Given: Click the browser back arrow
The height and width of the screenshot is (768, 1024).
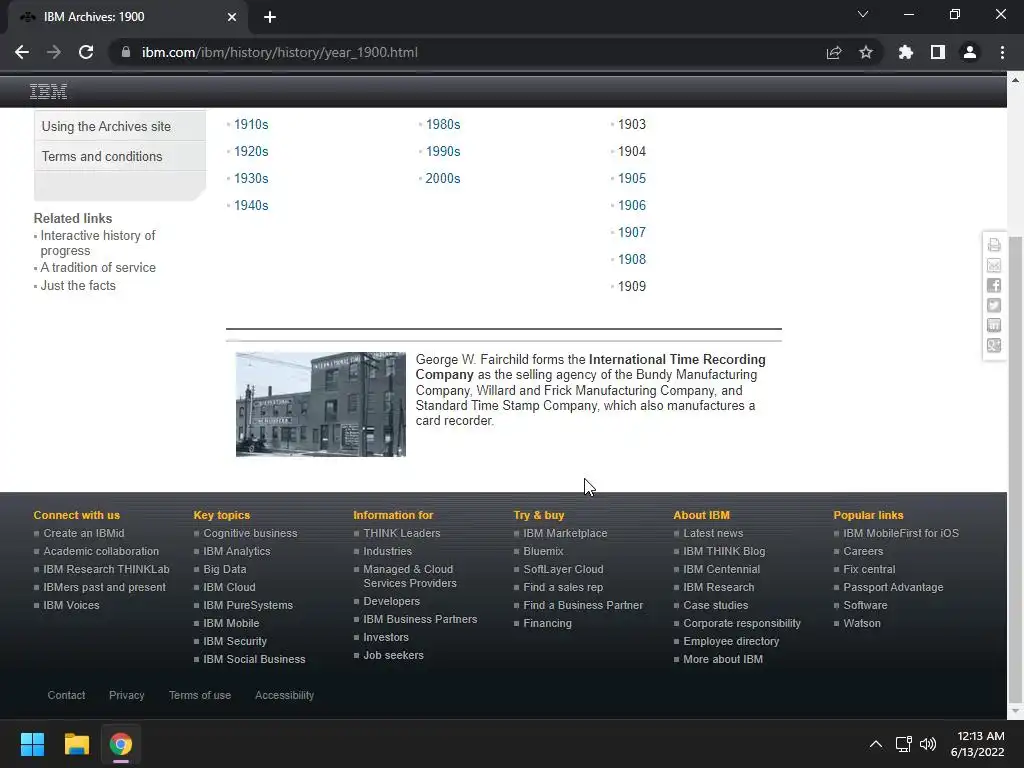Looking at the screenshot, I should point(22,52).
